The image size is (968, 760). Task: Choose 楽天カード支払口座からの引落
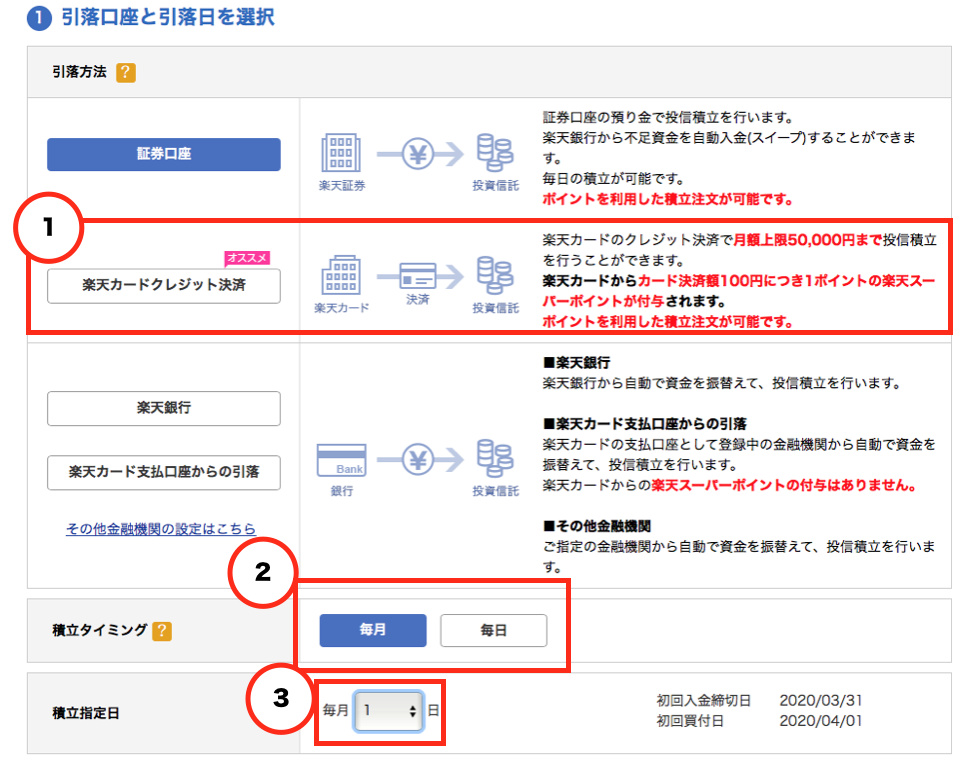click(164, 471)
